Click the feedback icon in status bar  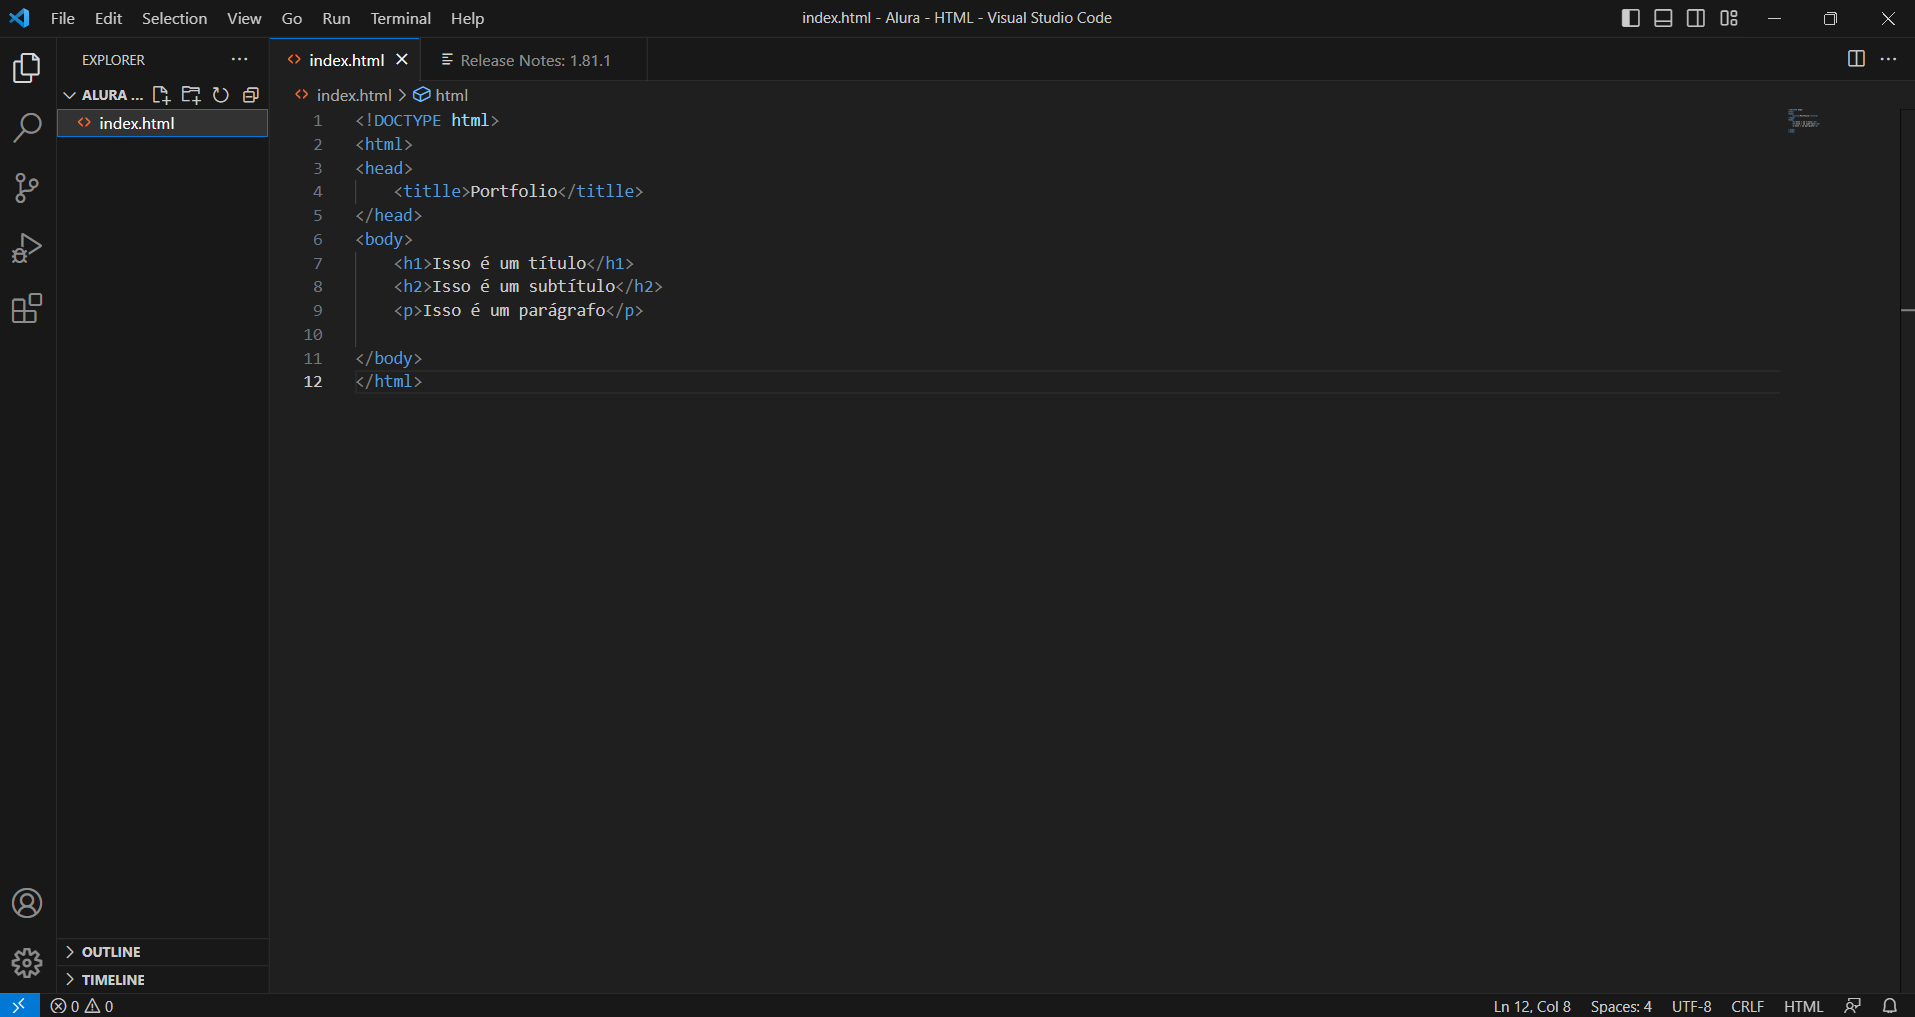coord(1853,1006)
